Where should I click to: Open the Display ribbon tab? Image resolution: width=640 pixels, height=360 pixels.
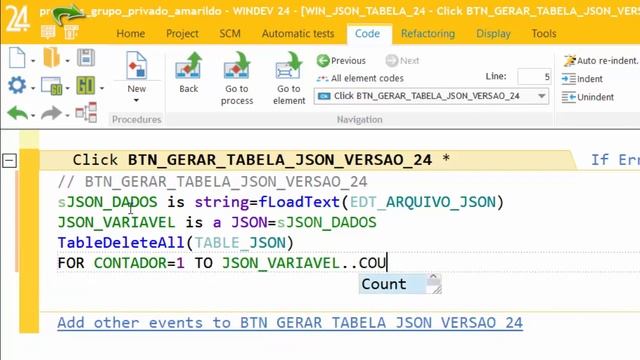(x=493, y=33)
